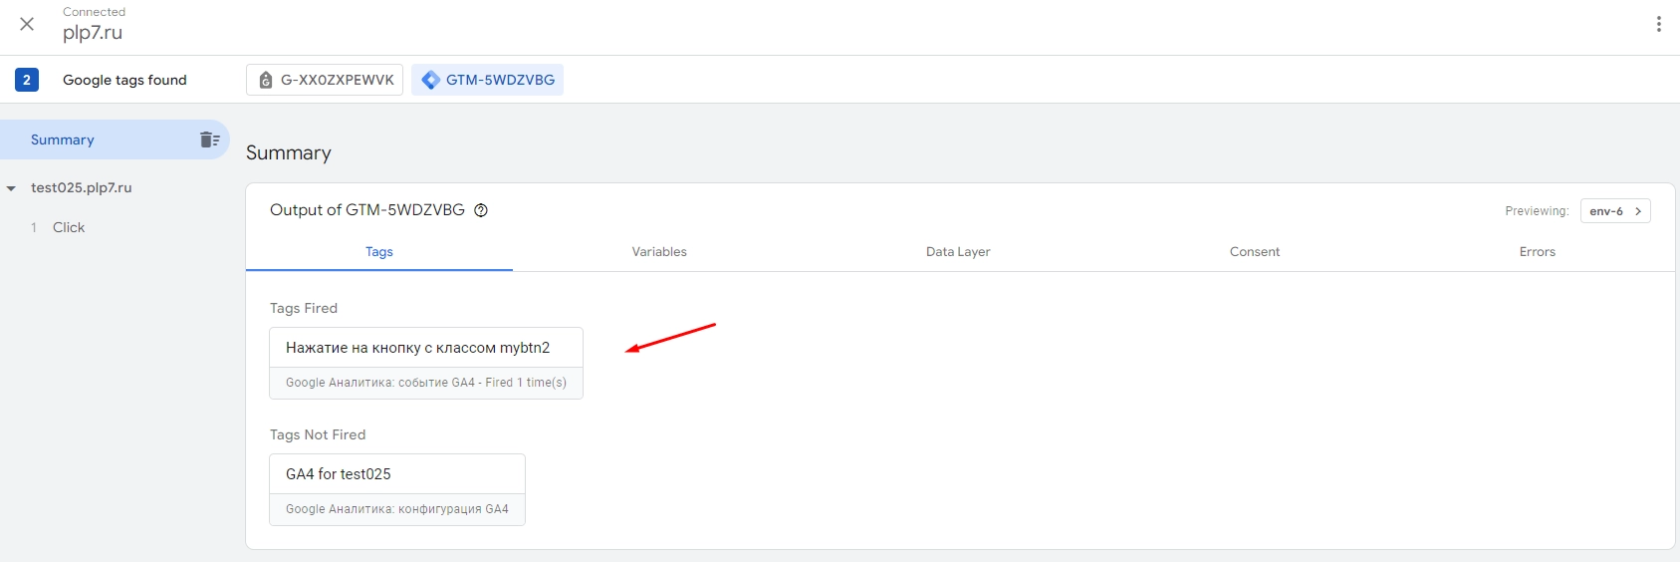Click the Previewing label
The width and height of the screenshot is (1680, 562).
1537,211
